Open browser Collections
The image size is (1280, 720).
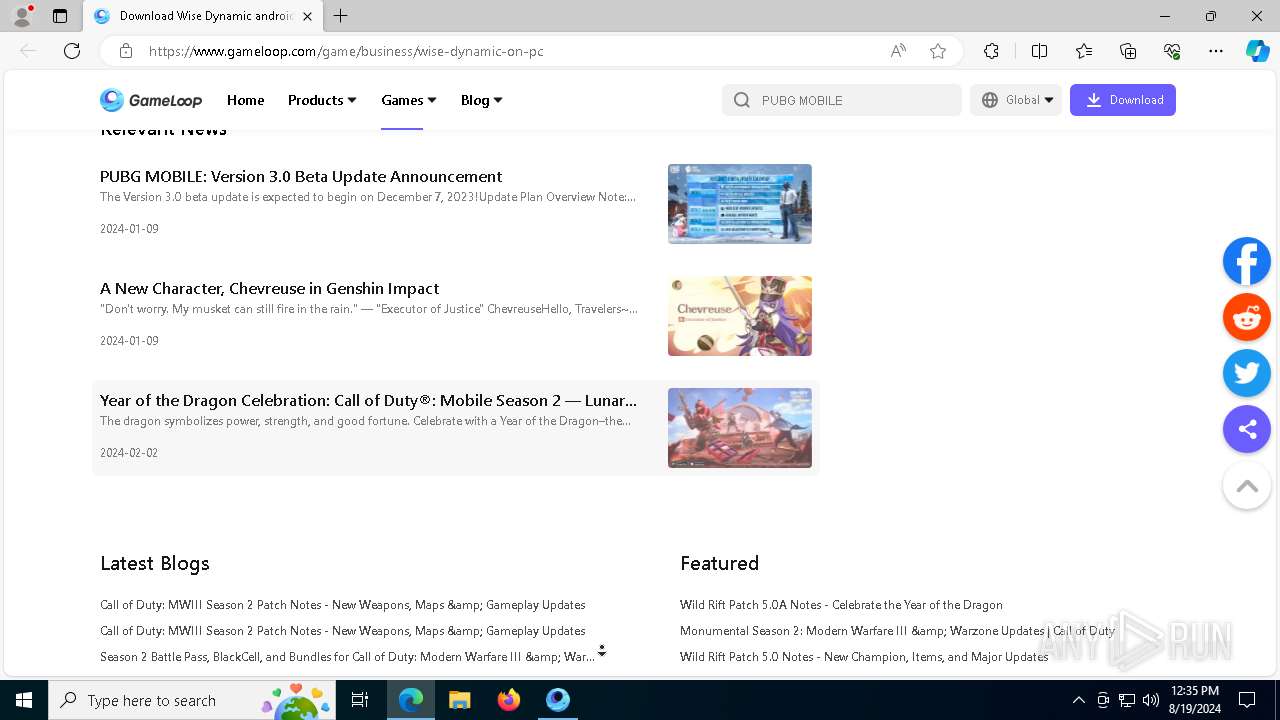(x=1128, y=51)
